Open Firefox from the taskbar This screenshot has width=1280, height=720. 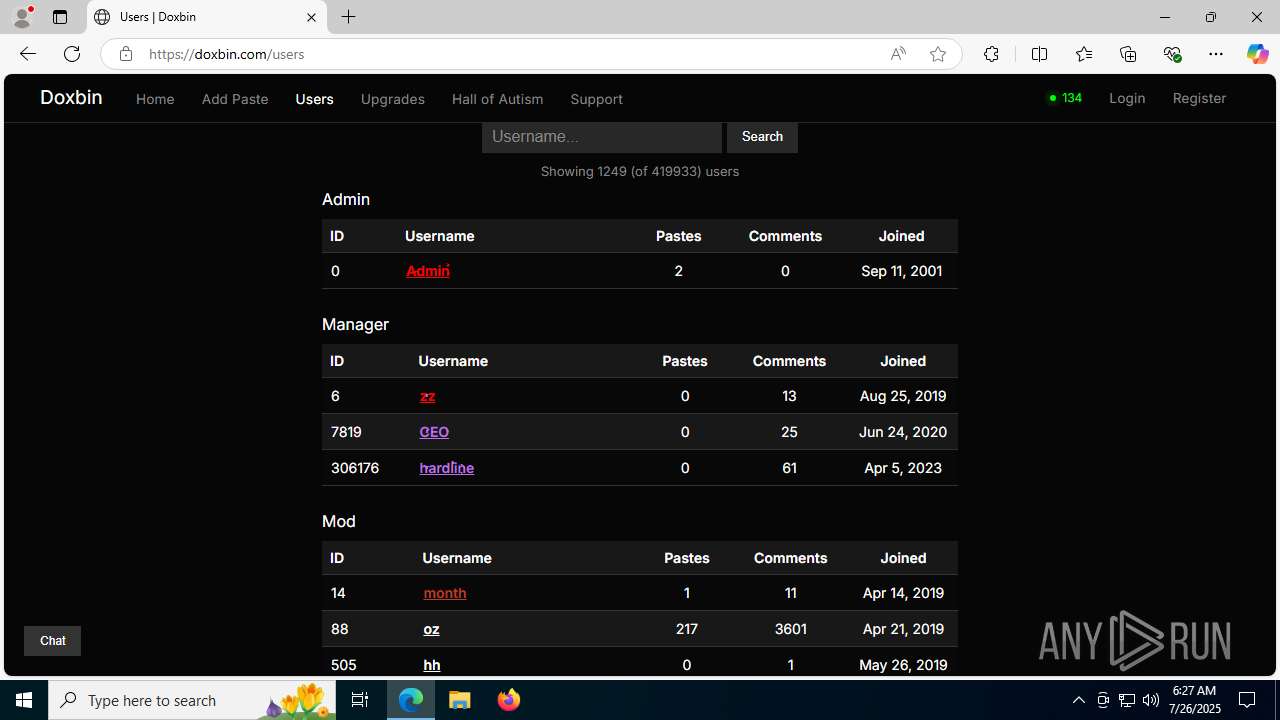(509, 700)
